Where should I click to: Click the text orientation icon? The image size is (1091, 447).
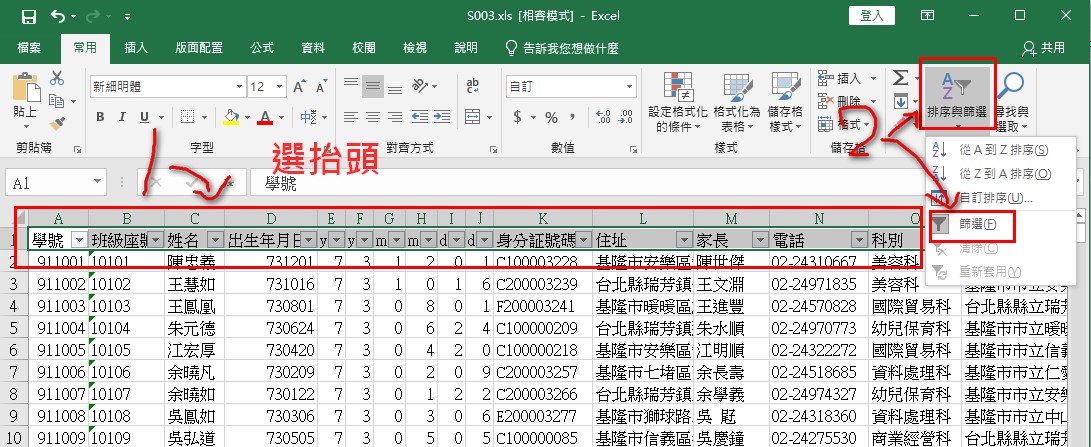tap(420, 86)
